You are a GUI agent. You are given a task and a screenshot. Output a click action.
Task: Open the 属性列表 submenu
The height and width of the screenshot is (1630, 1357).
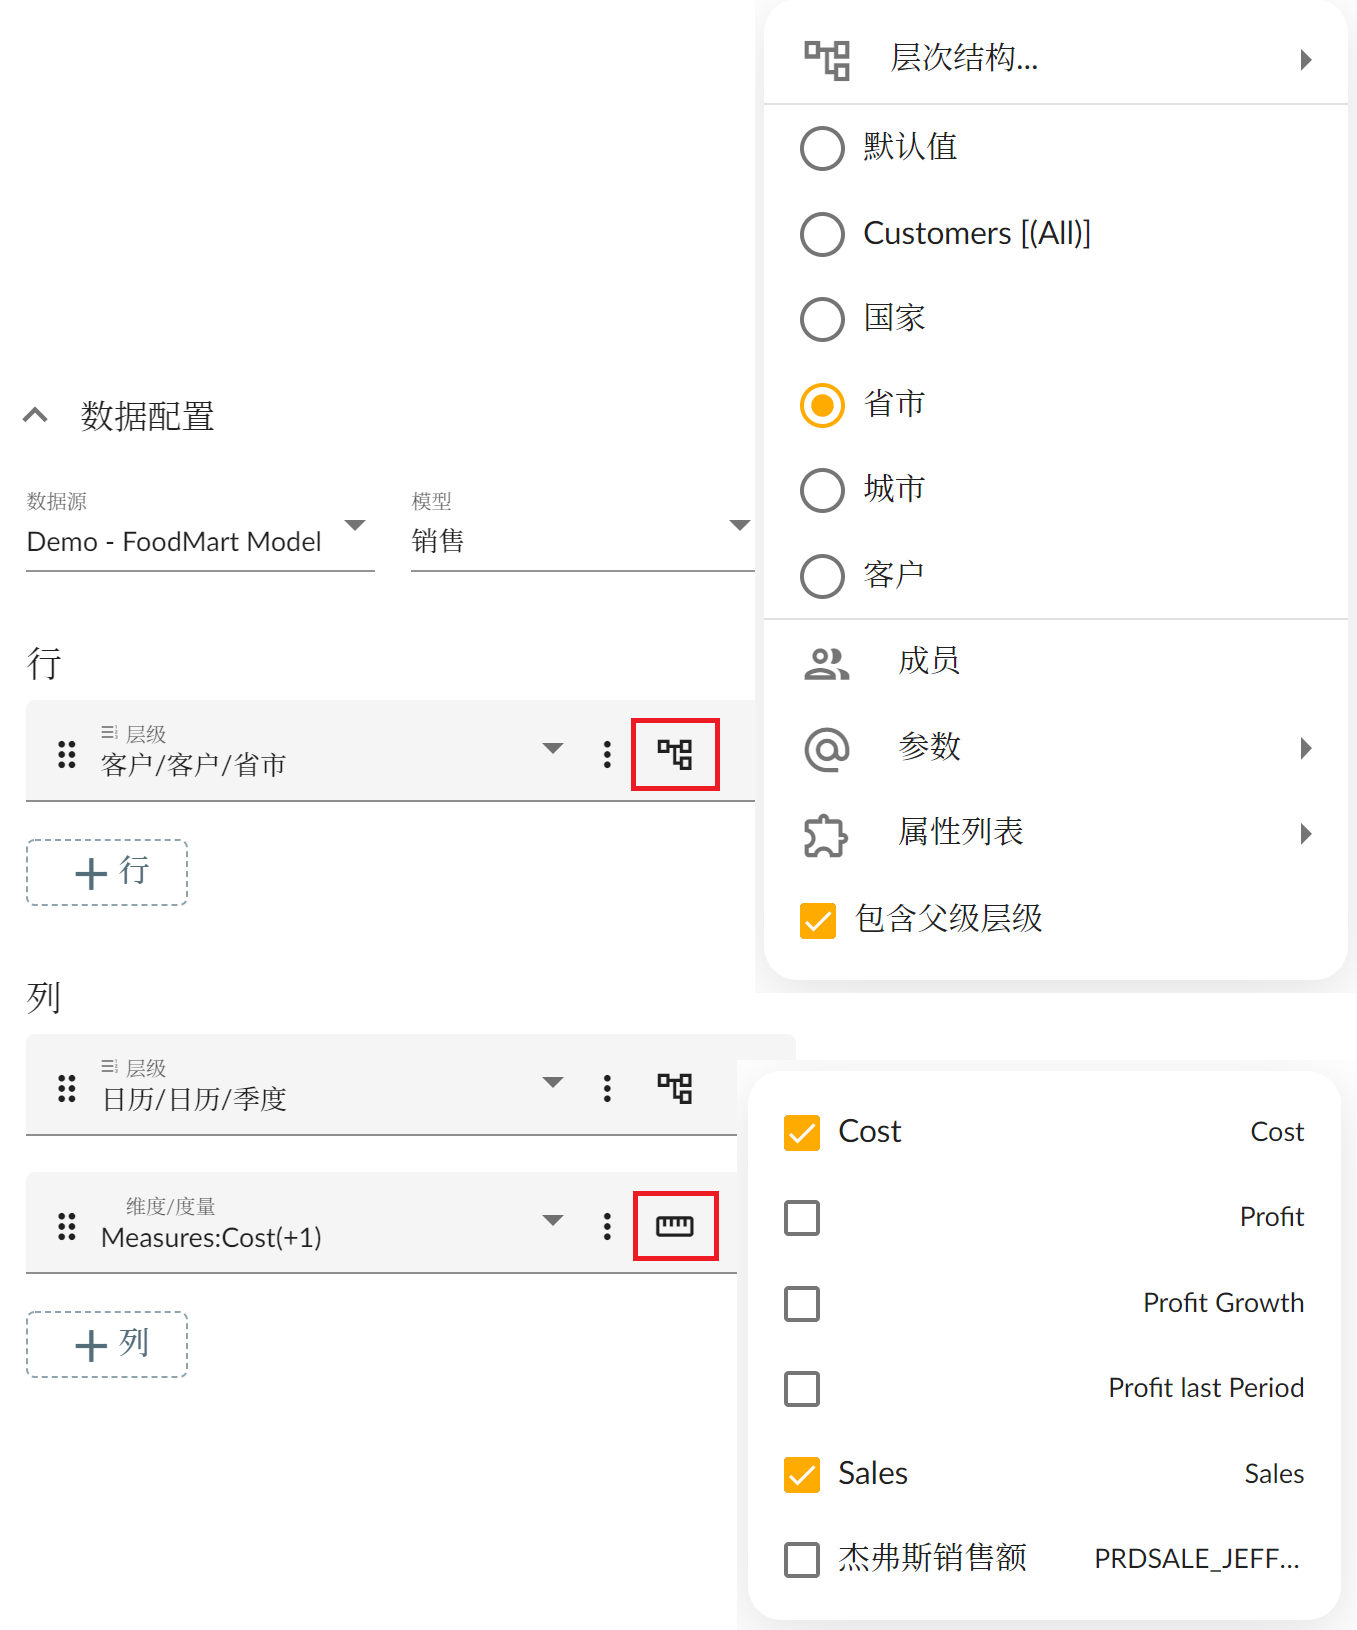1055,833
